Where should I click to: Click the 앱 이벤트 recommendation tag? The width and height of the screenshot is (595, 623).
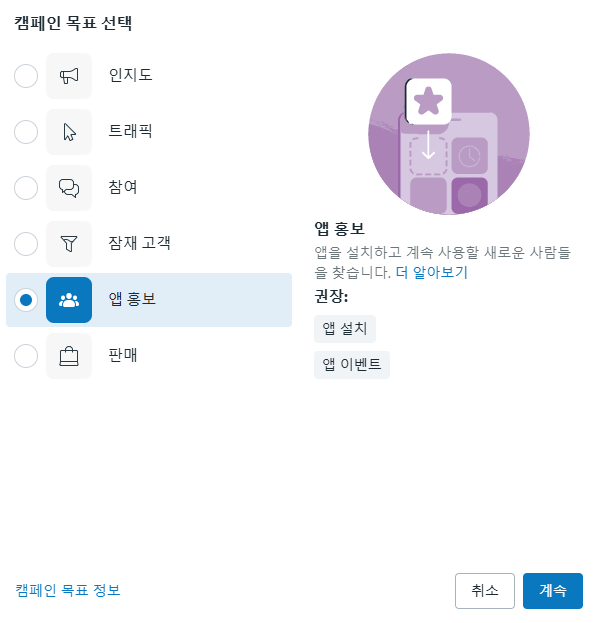[x=352, y=365]
